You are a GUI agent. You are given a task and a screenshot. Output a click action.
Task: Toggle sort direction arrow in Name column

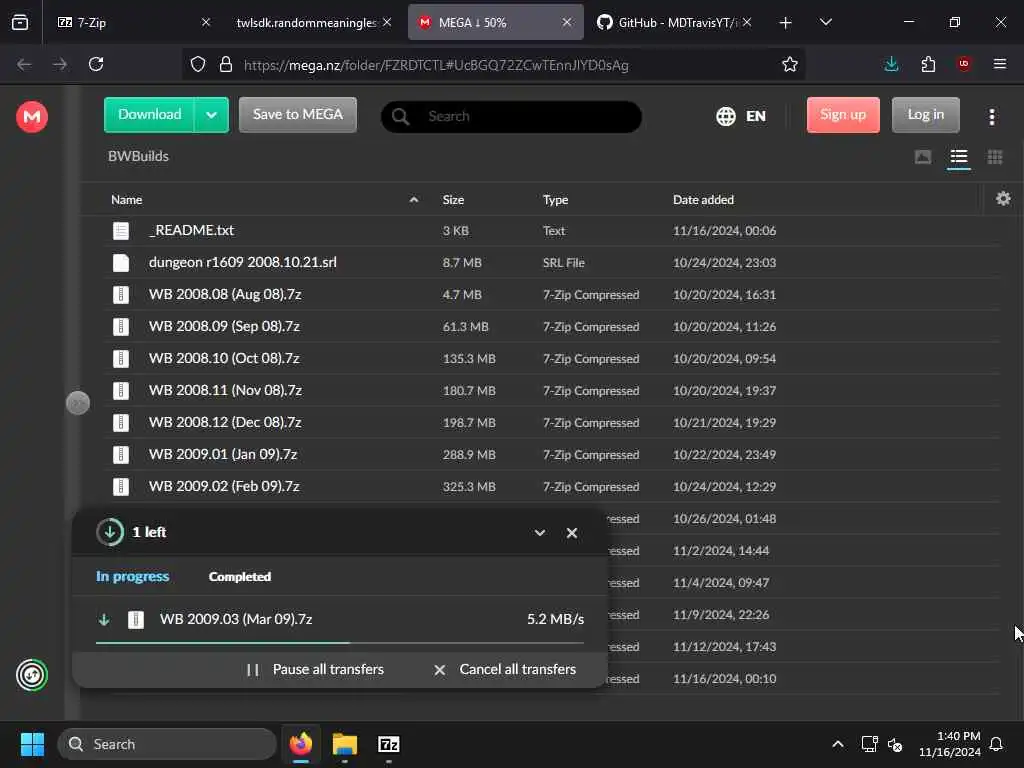pos(413,200)
